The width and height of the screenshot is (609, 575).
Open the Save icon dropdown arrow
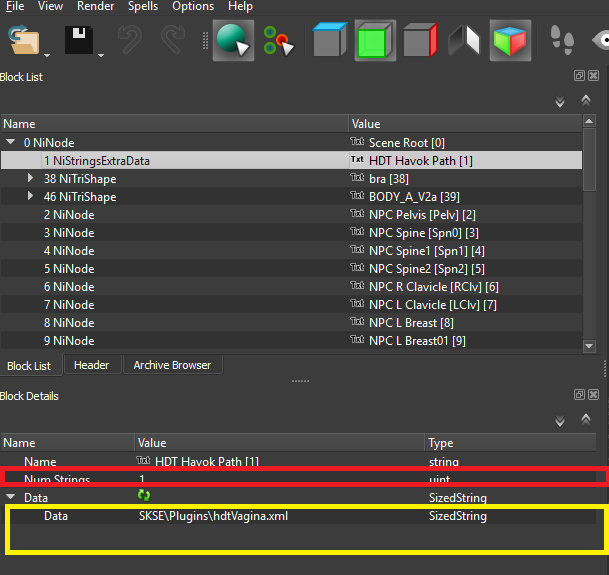101,56
